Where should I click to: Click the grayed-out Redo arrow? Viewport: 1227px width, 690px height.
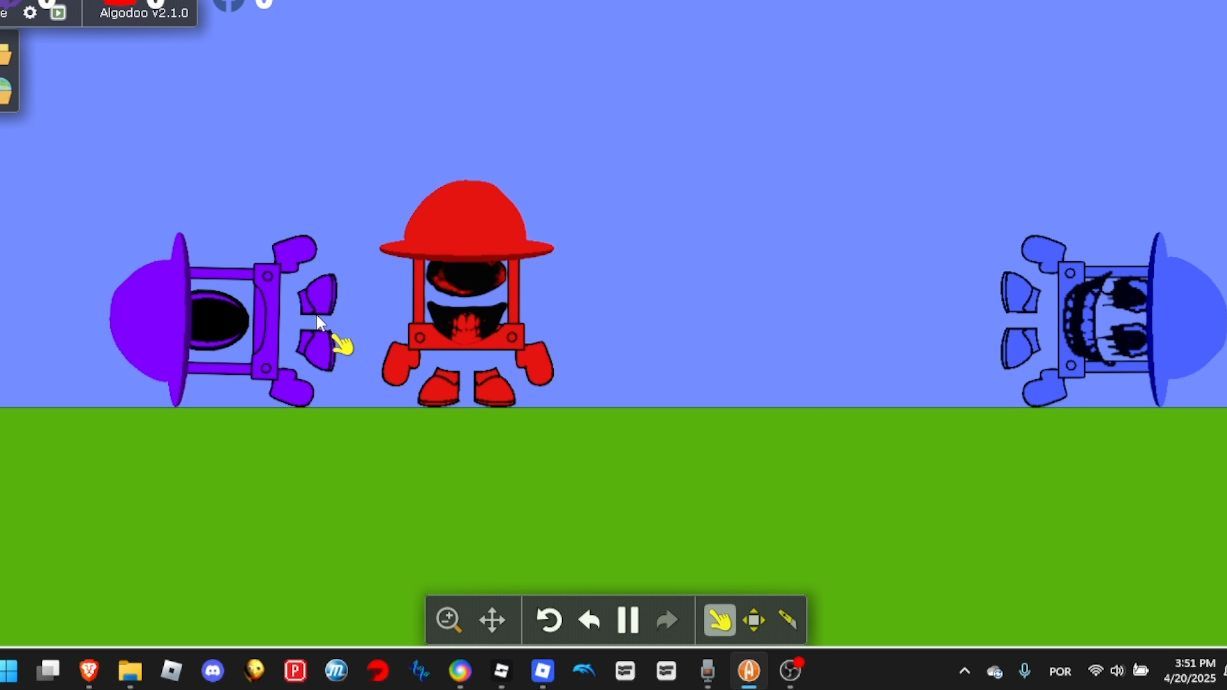point(667,621)
